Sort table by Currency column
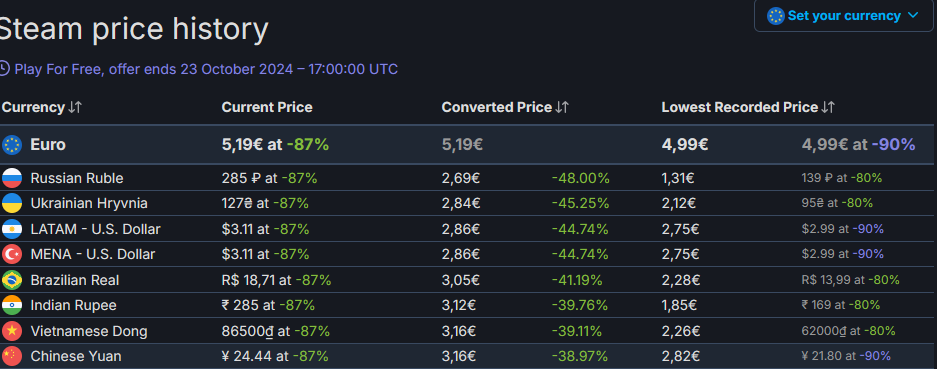 [42, 108]
